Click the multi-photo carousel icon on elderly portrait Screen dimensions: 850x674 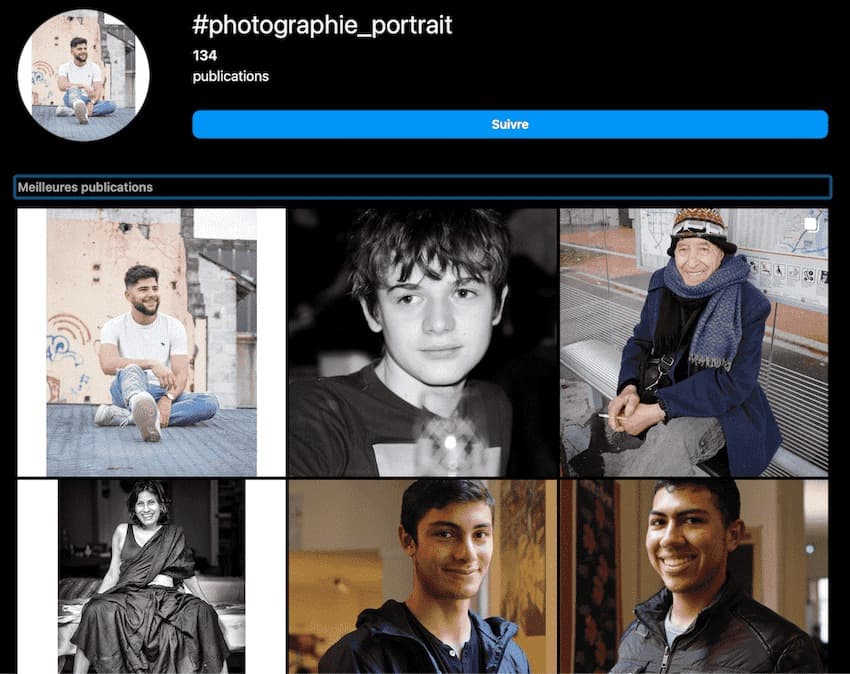(x=810, y=224)
